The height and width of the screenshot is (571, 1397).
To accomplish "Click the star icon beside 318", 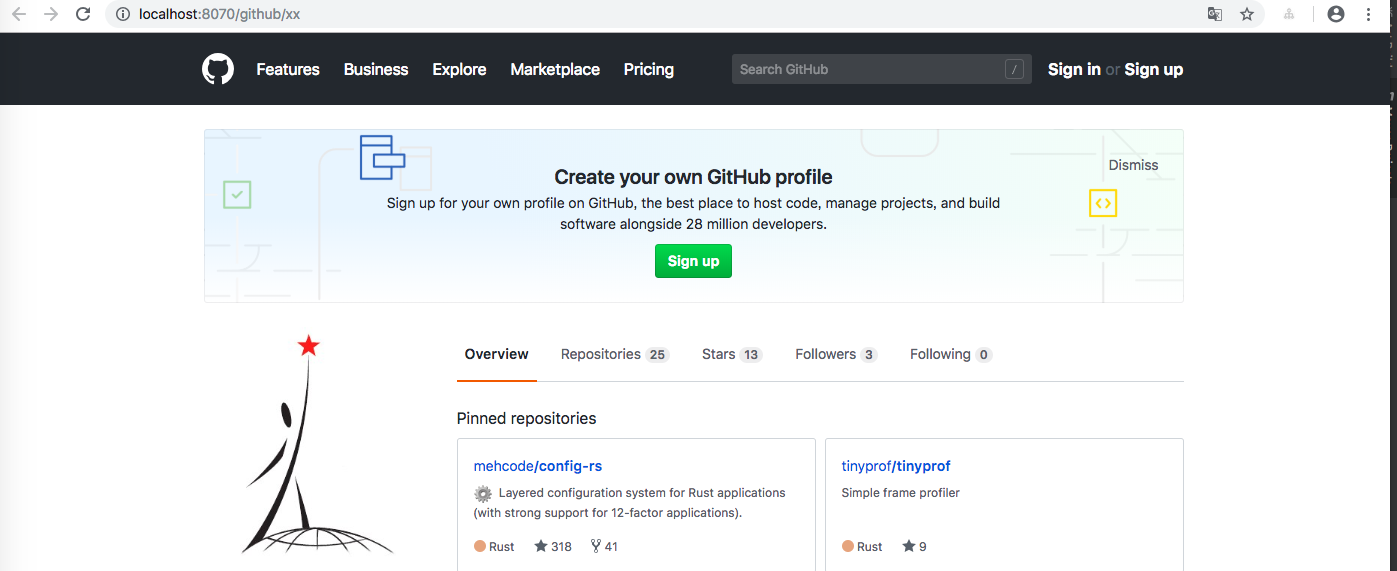I will [541, 546].
